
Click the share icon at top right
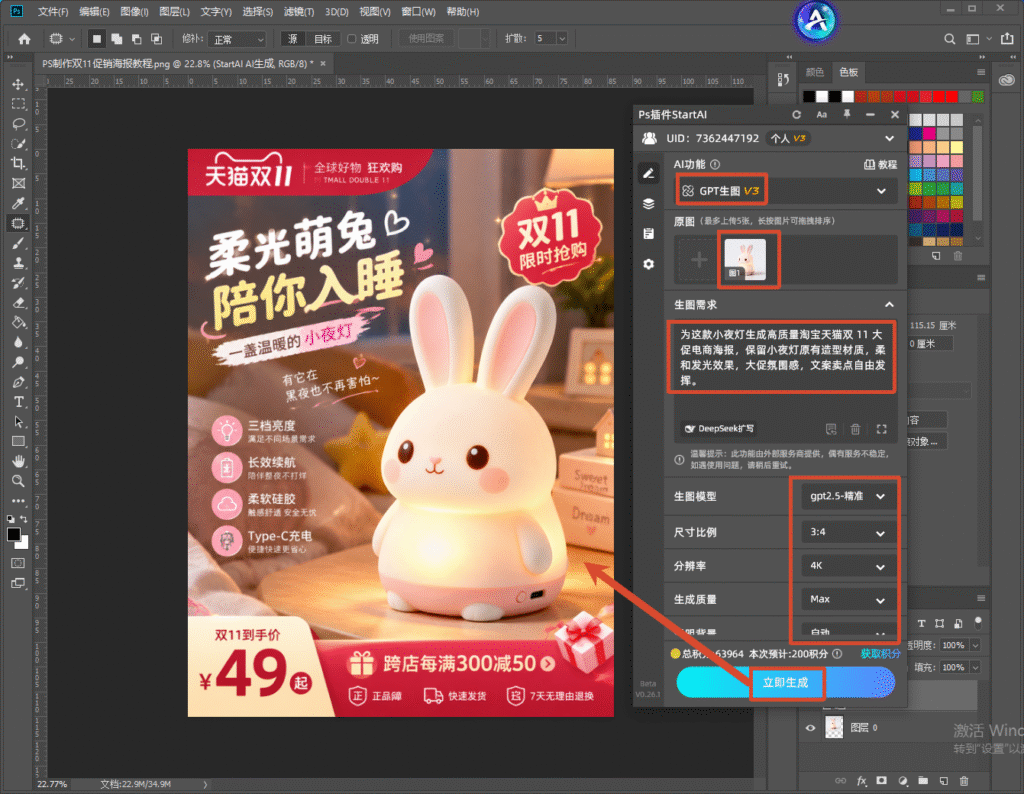click(1008, 39)
